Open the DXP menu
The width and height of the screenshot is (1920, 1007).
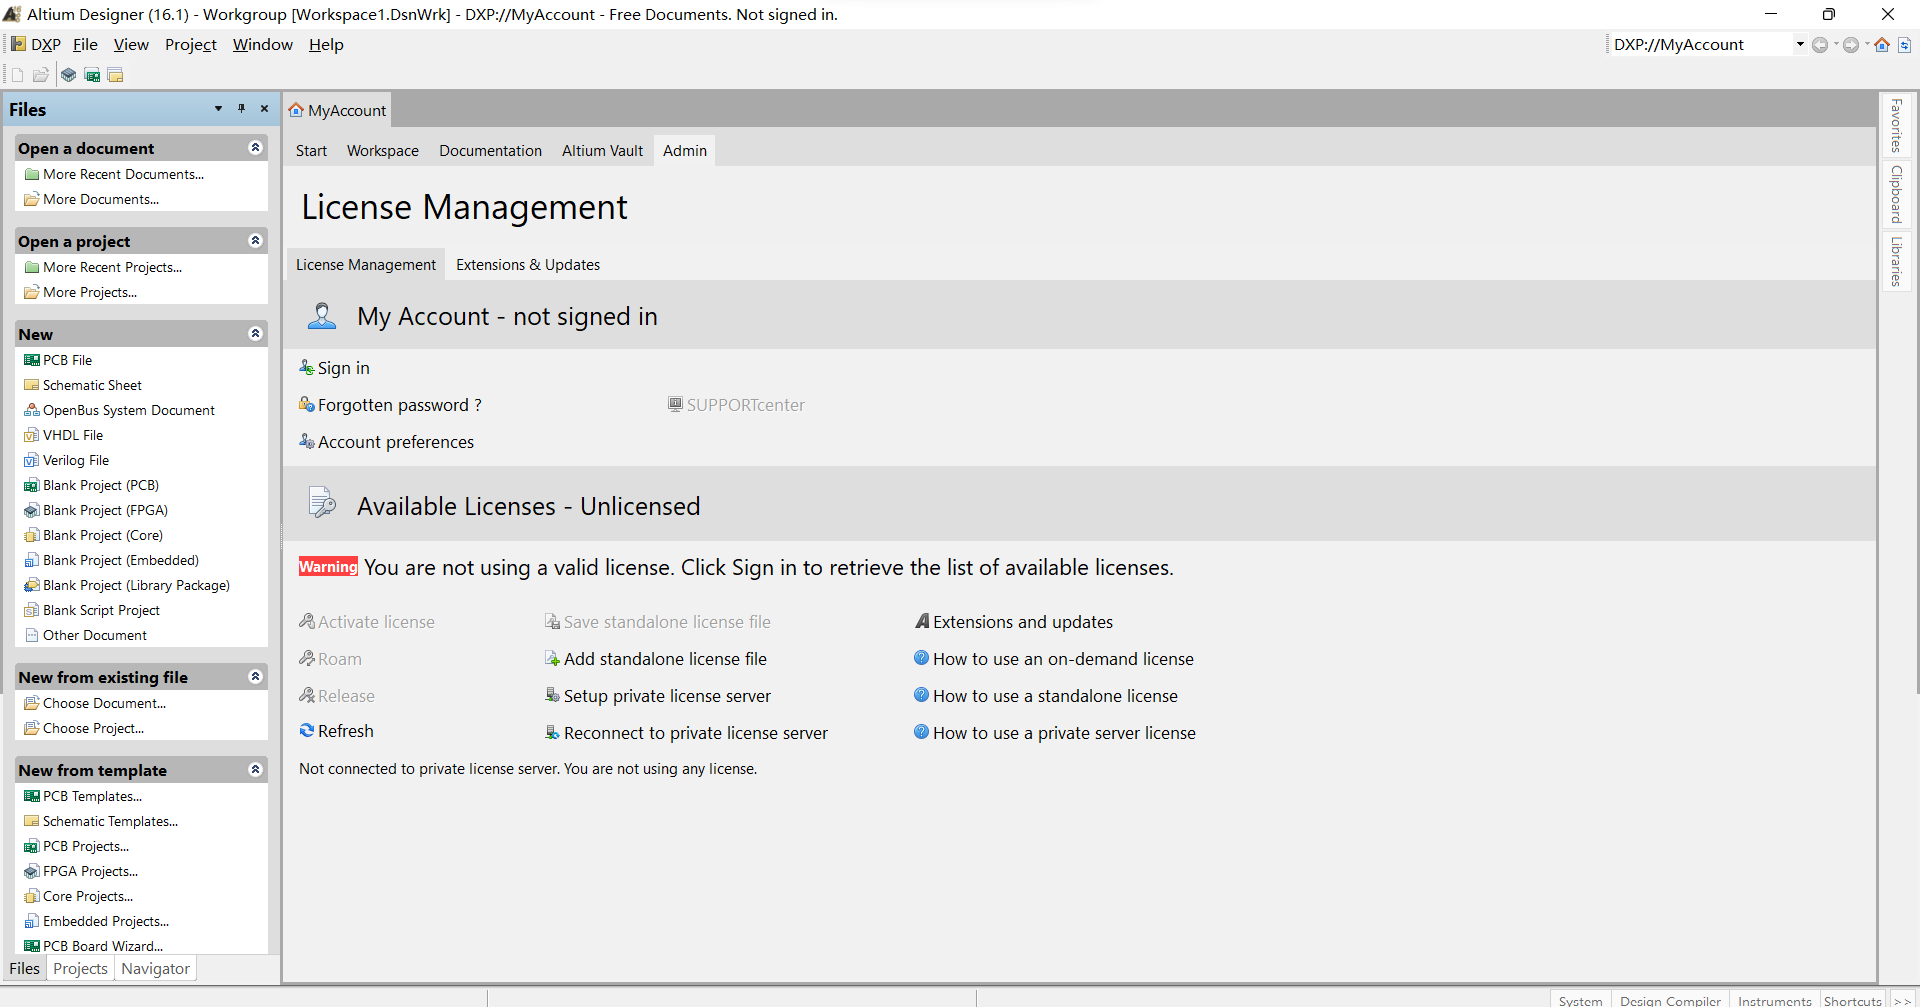(36, 45)
